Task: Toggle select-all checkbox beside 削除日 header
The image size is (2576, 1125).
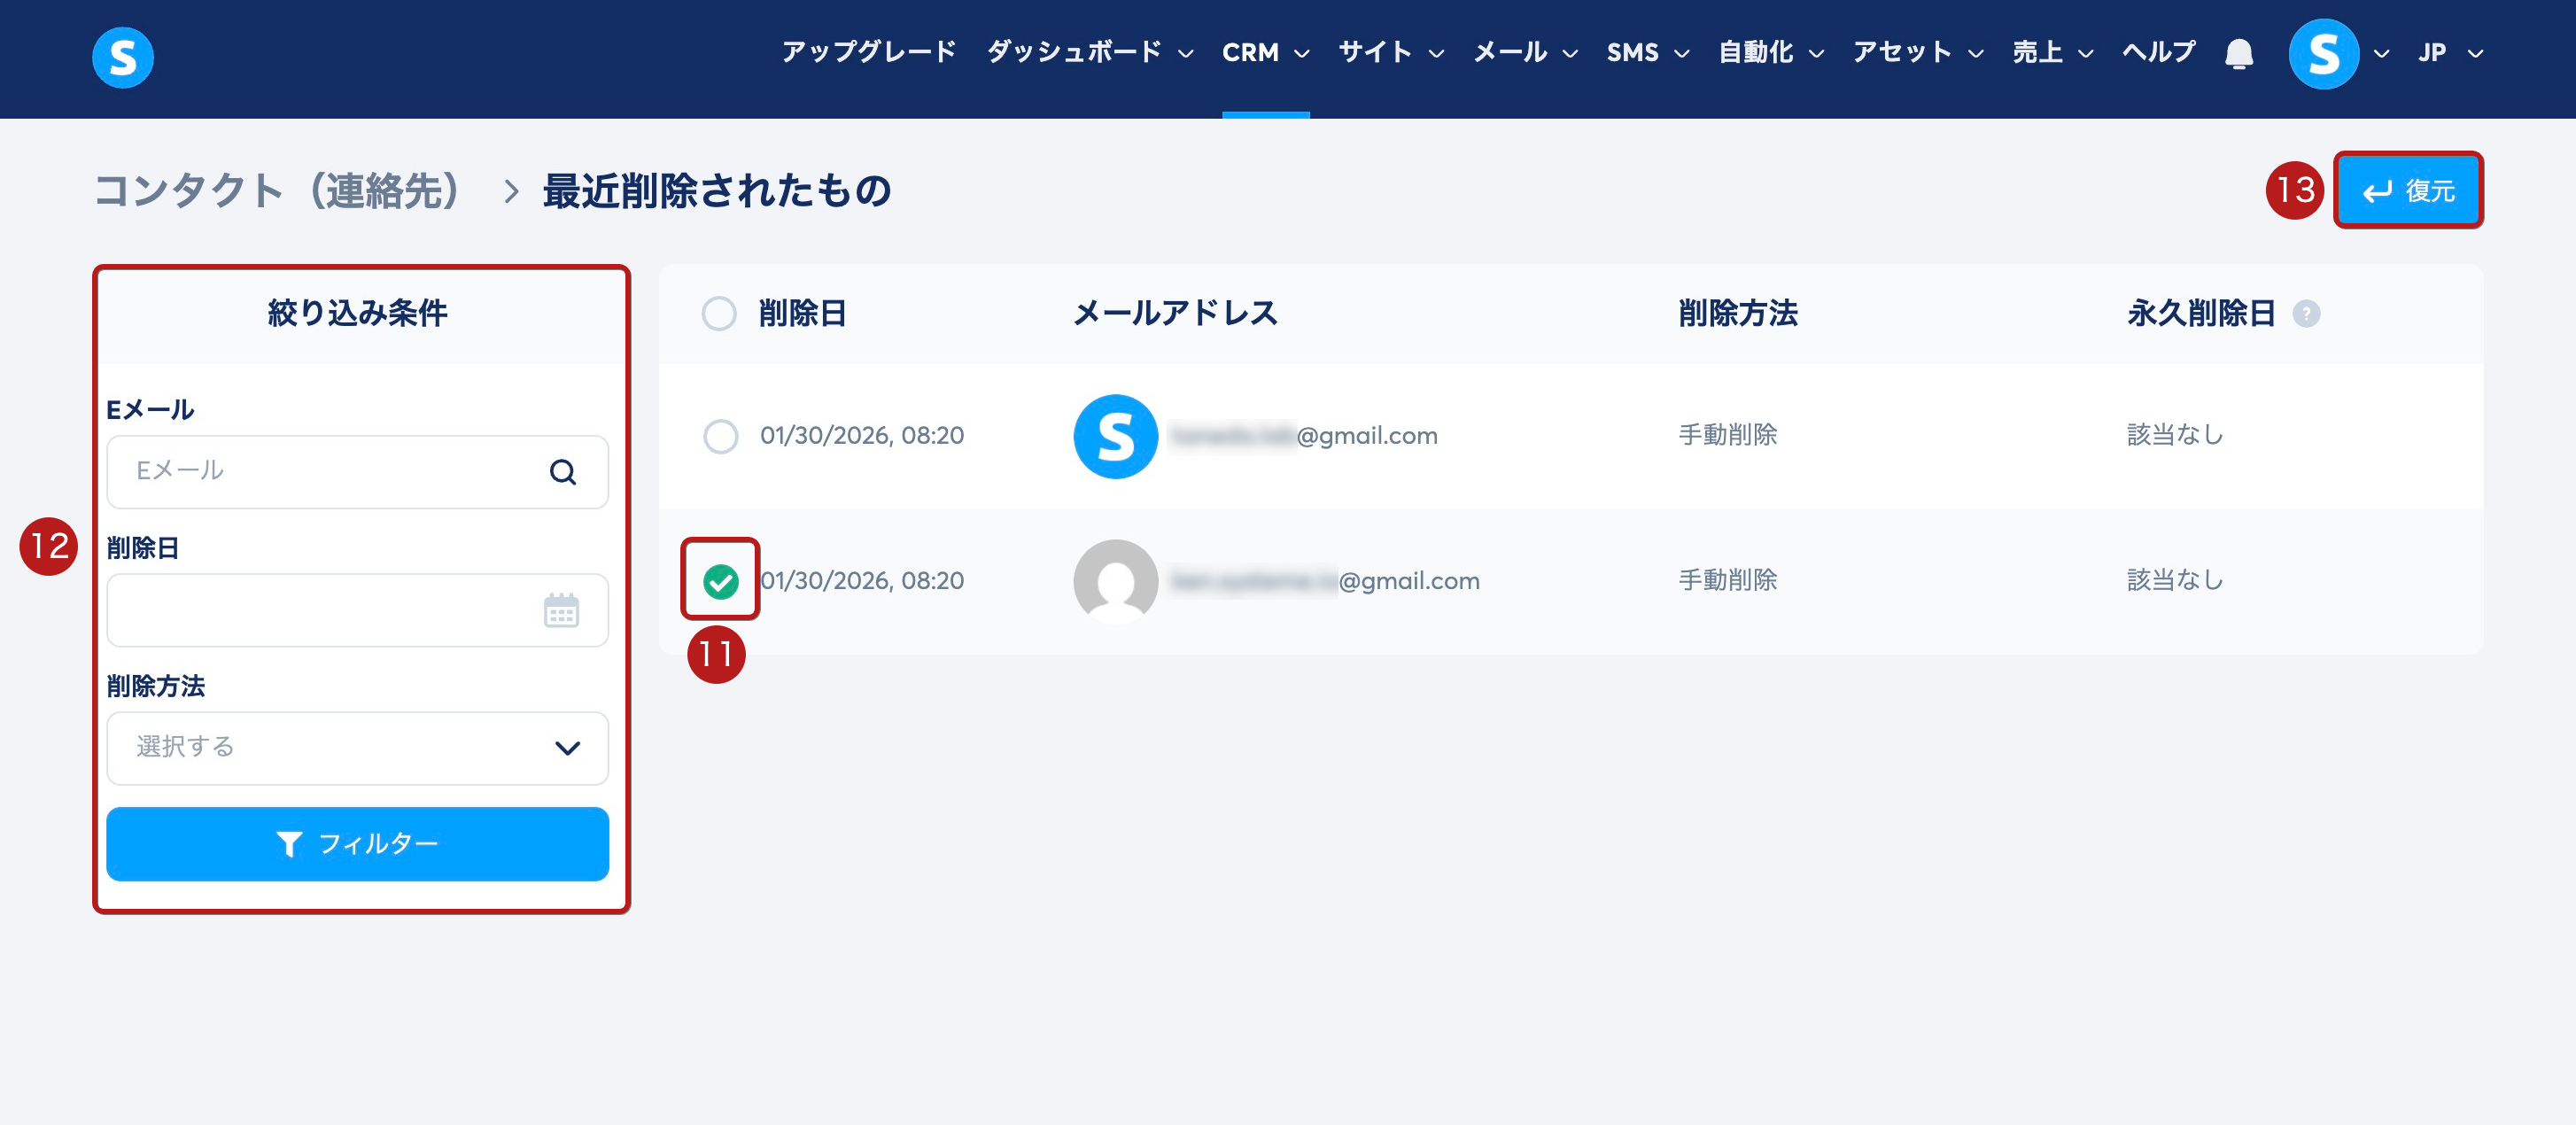Action: [x=719, y=314]
